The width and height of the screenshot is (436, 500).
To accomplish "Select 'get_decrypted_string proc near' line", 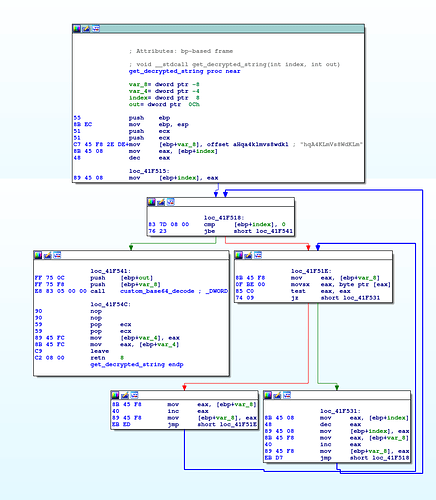I will point(185,71).
